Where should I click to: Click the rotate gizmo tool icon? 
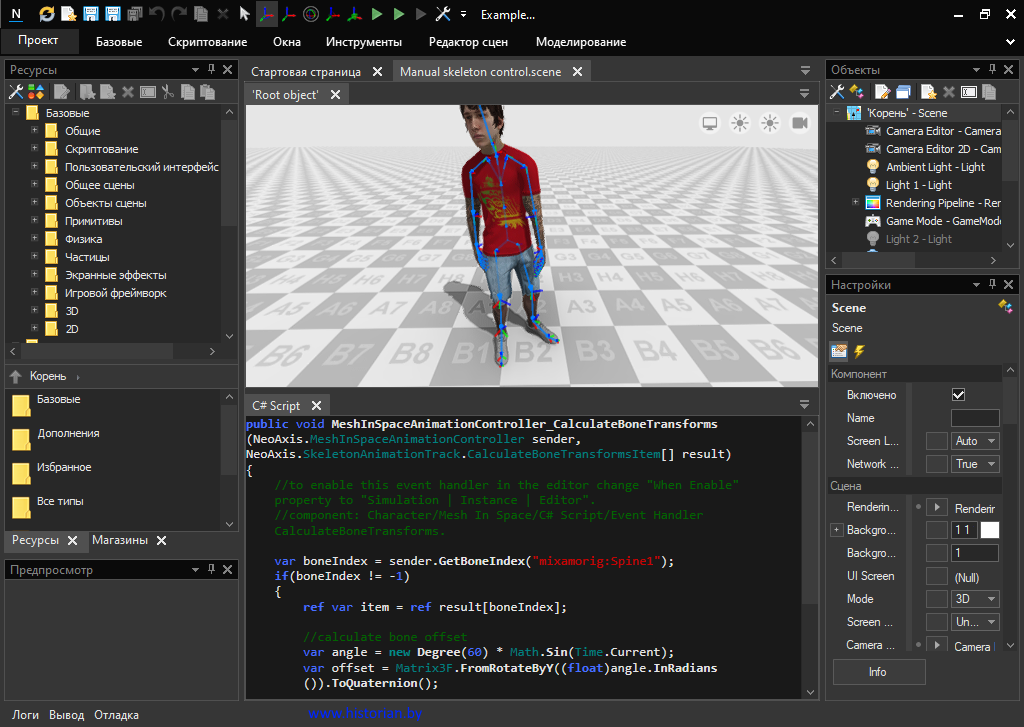(310, 14)
